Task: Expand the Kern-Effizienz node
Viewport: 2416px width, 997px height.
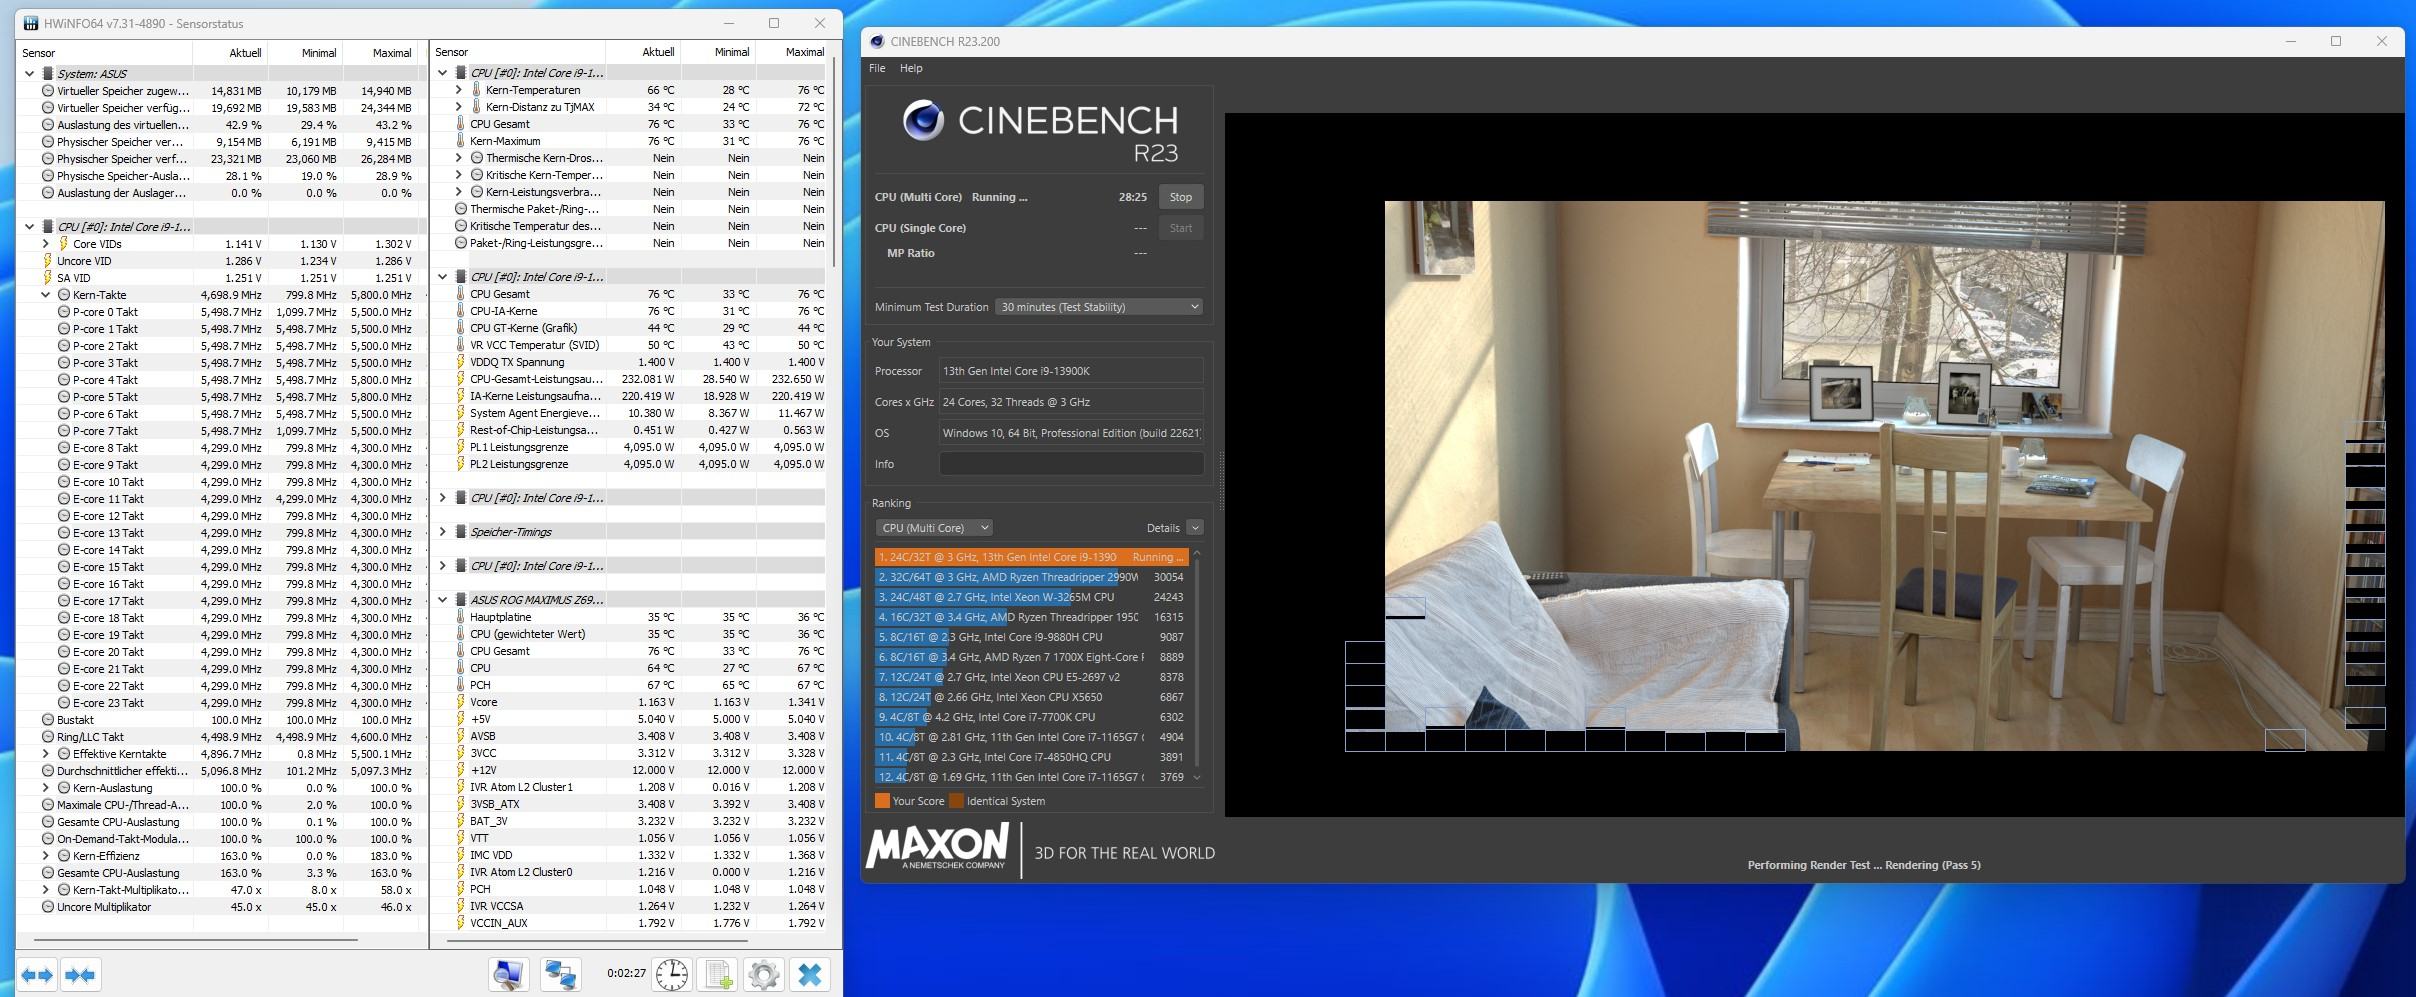Action: (x=45, y=856)
